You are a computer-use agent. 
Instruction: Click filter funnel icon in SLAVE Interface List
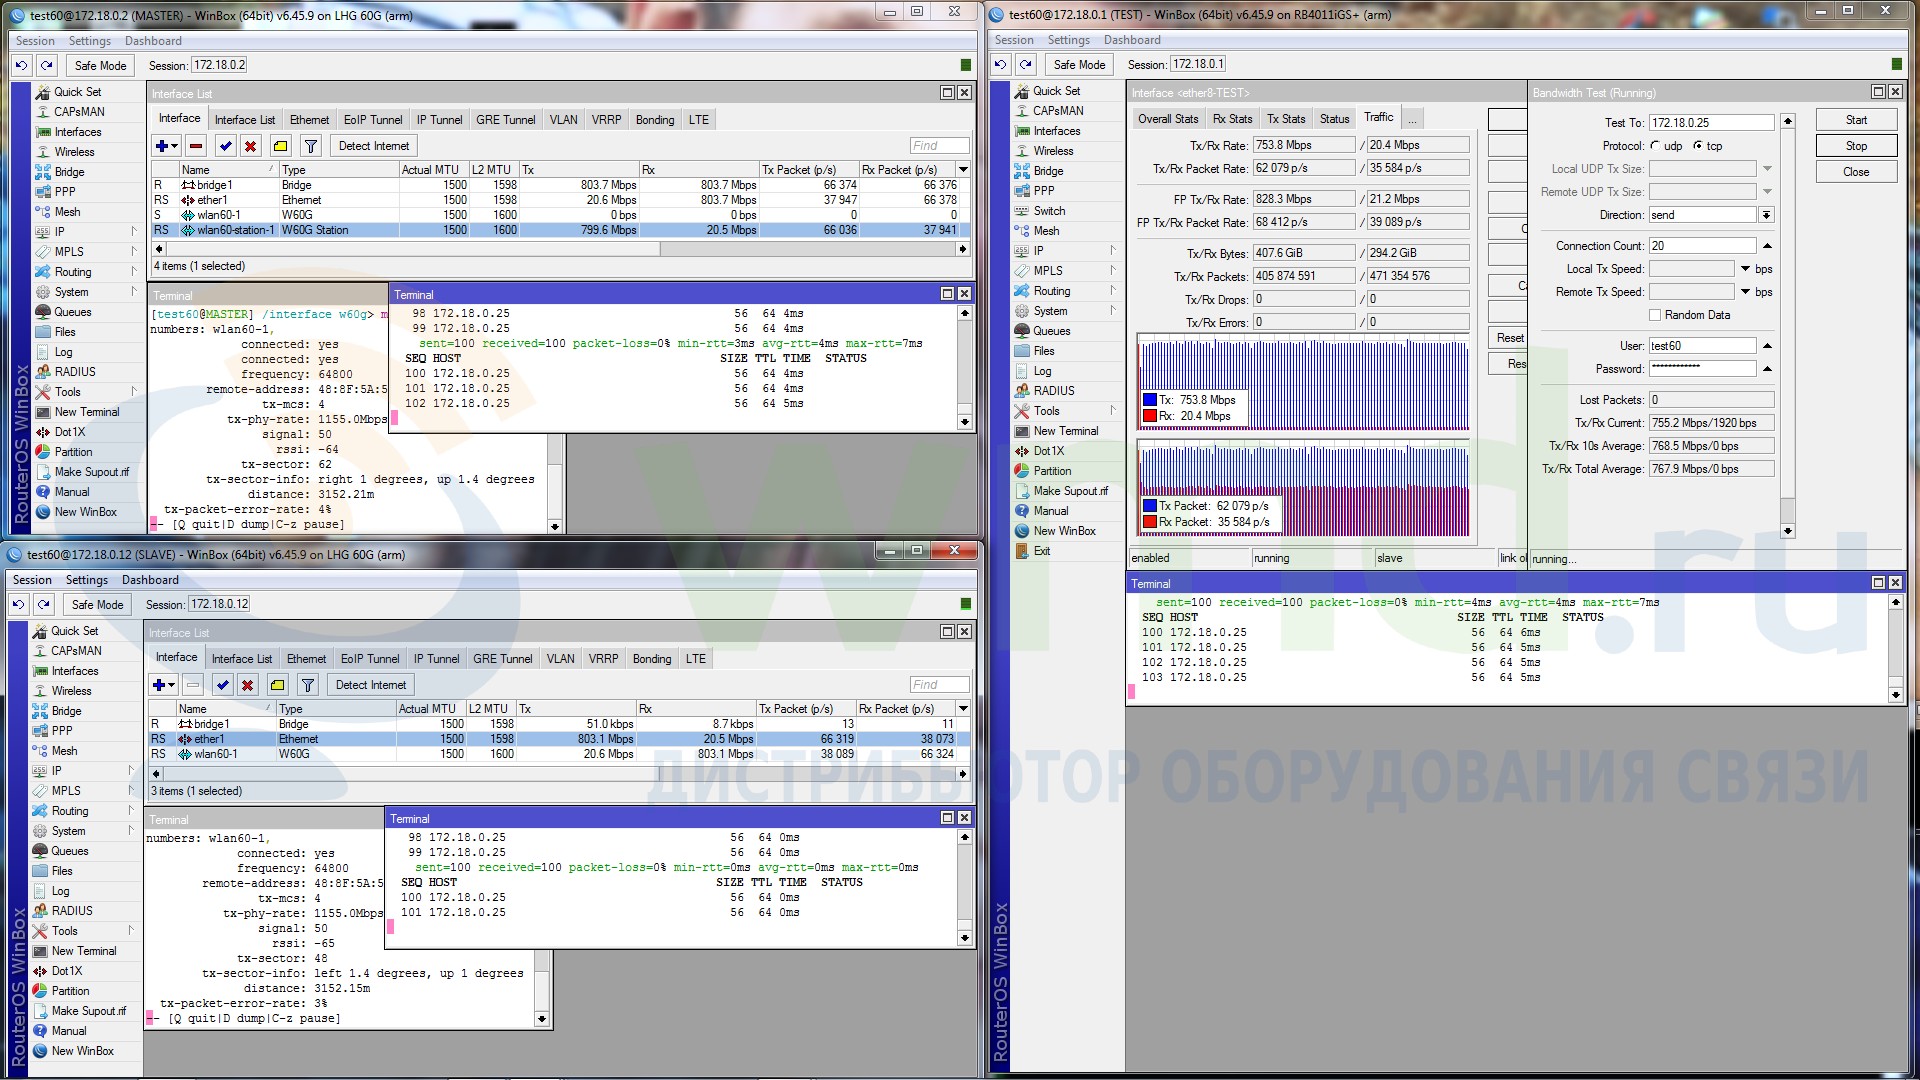click(x=308, y=685)
